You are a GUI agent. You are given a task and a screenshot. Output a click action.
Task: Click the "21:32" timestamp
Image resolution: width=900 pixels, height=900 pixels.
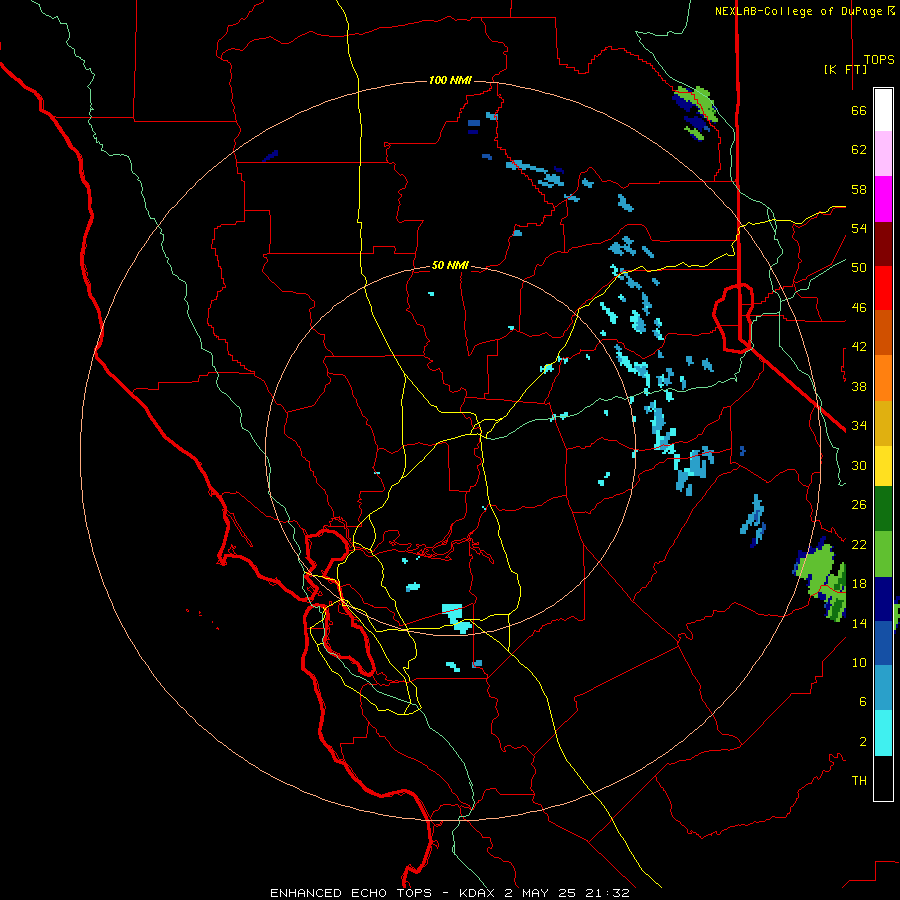click(608, 893)
